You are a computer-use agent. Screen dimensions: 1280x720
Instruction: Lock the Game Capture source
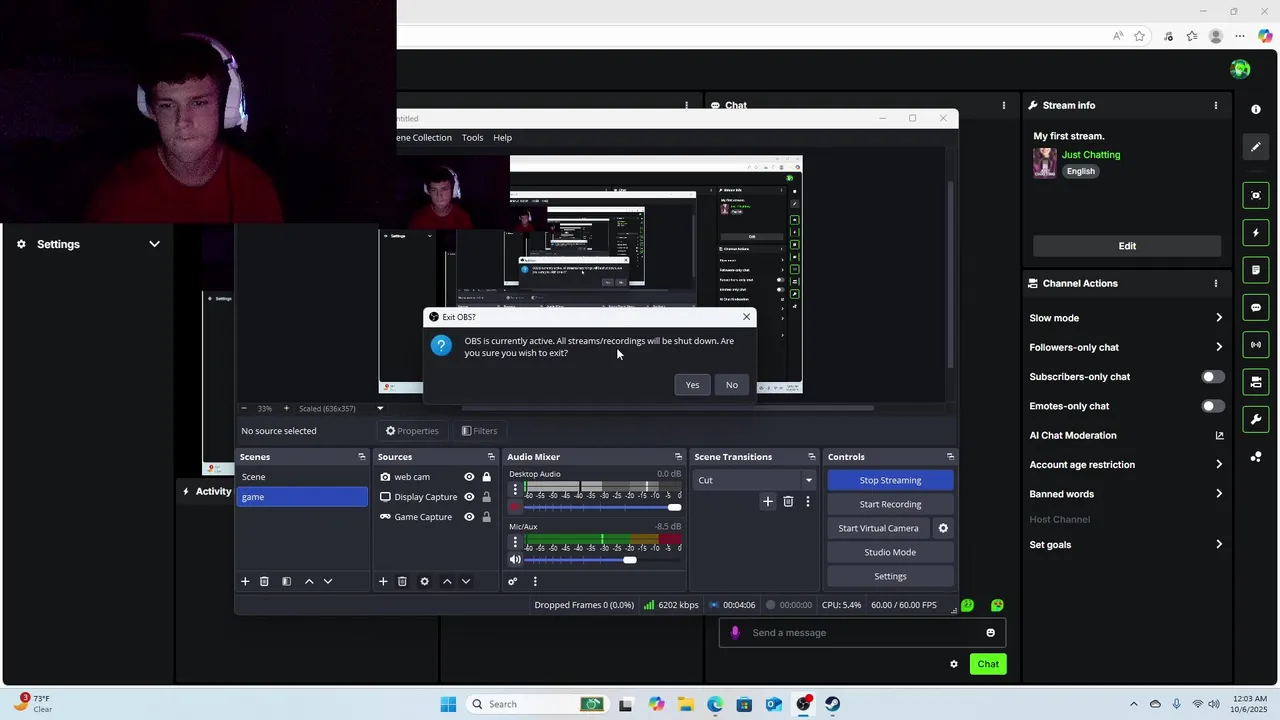pos(487,517)
